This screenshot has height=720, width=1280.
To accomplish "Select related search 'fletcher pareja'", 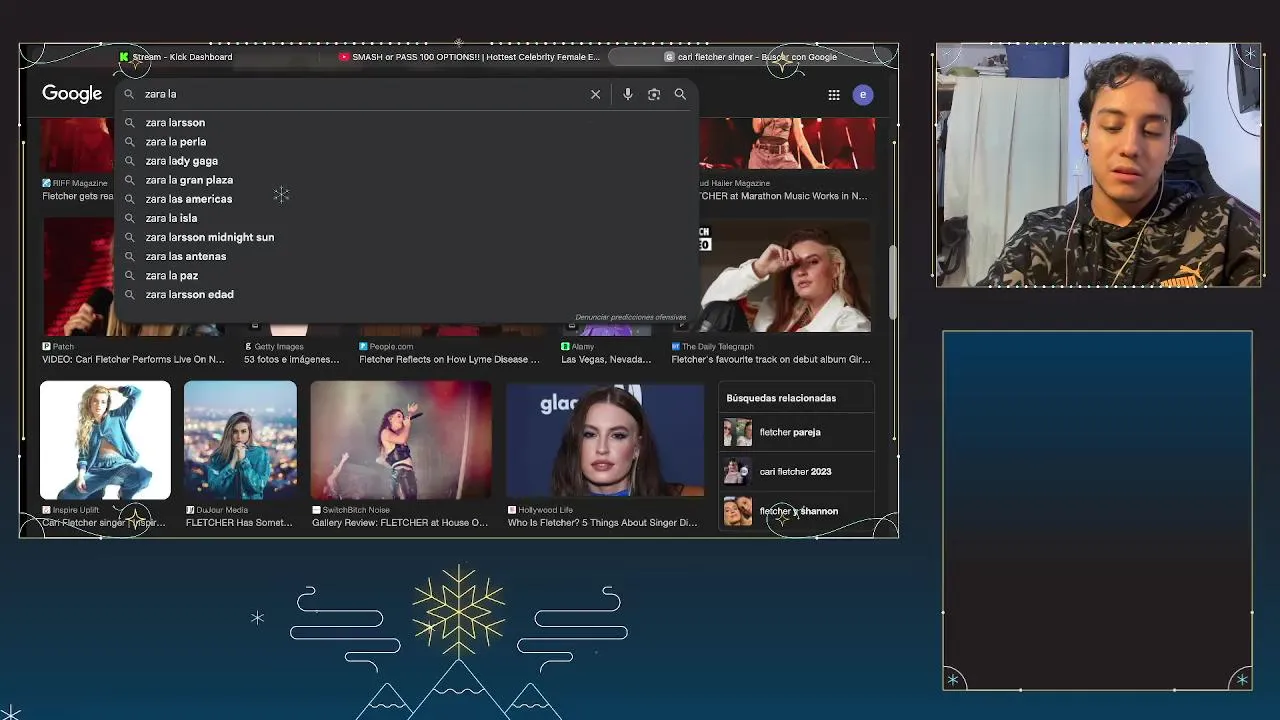I will [797, 432].
